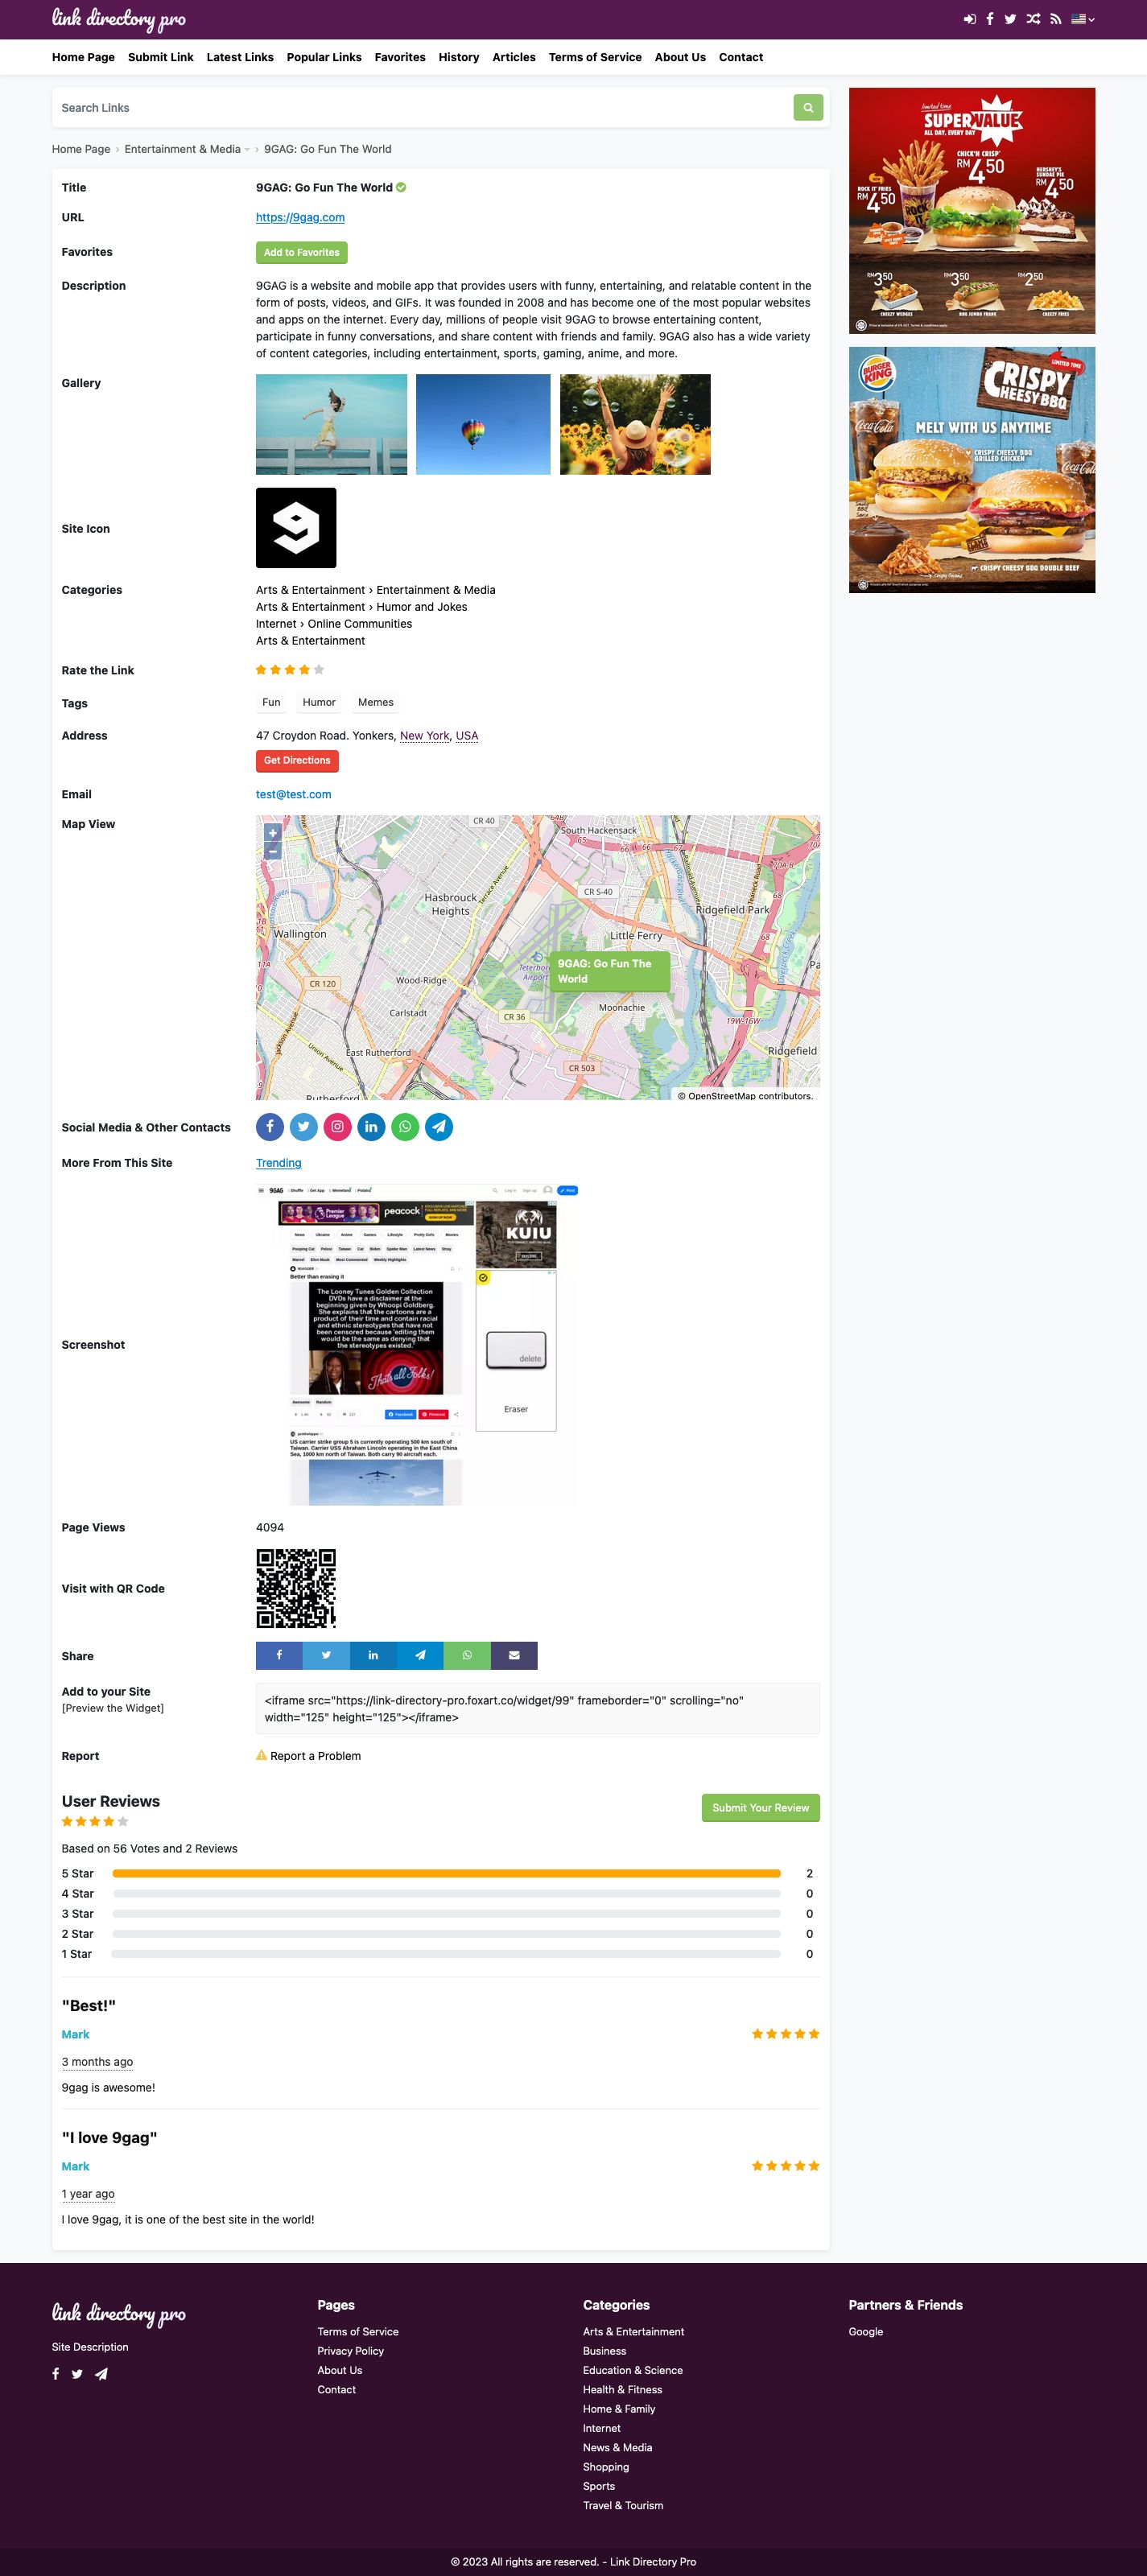
Task: Open the Online Communities category link
Action: point(360,624)
